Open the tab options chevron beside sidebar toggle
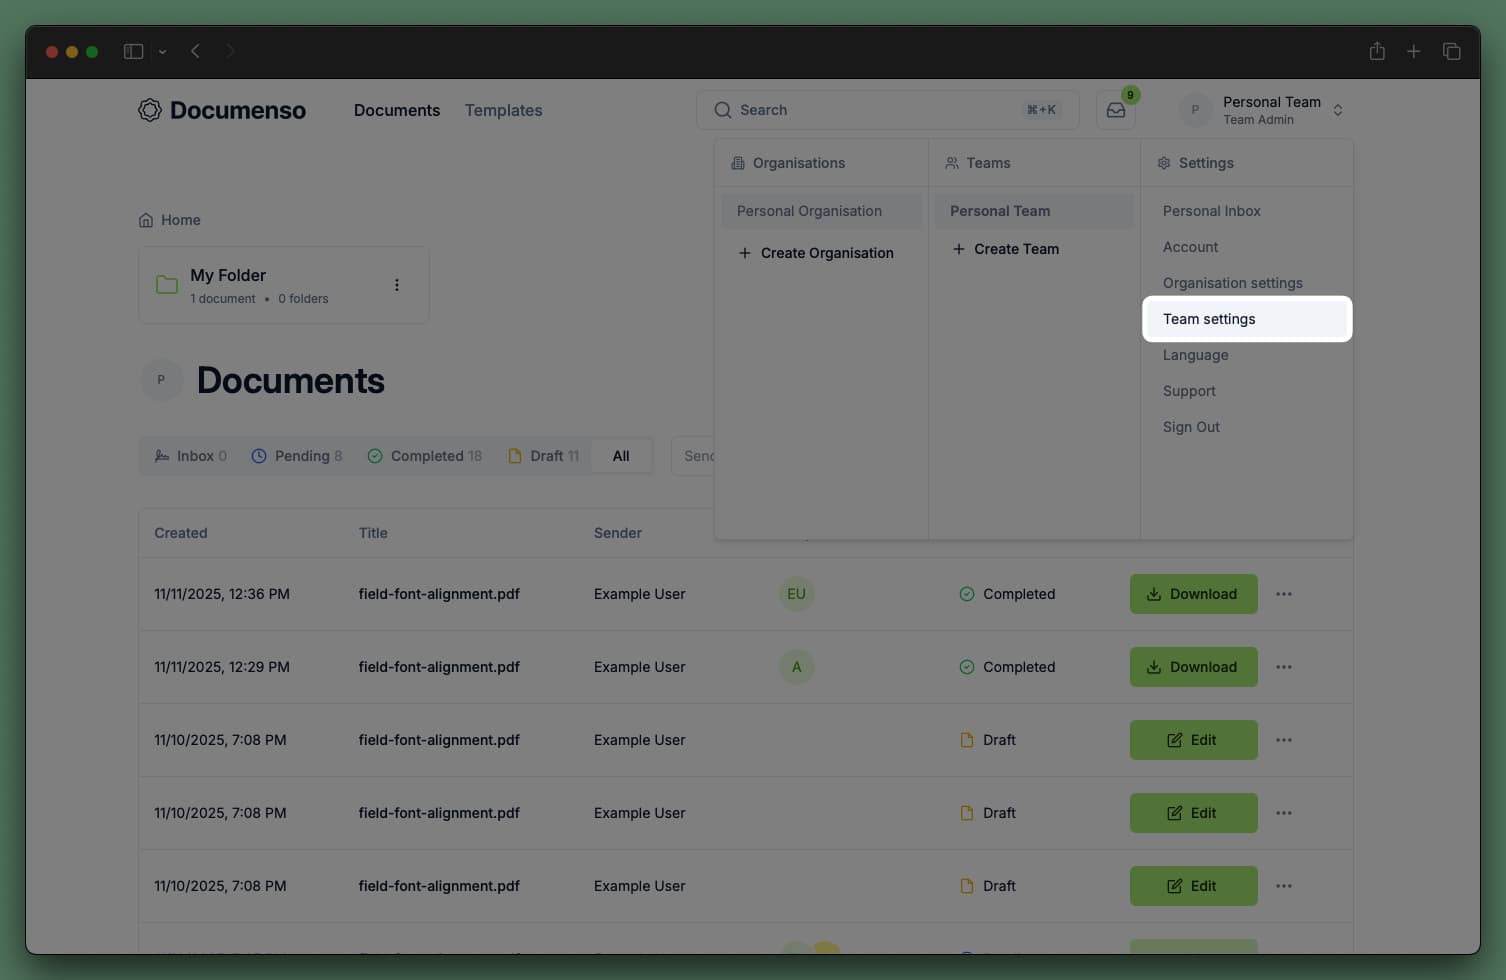Screen dimensions: 1506x980 click(162, 51)
